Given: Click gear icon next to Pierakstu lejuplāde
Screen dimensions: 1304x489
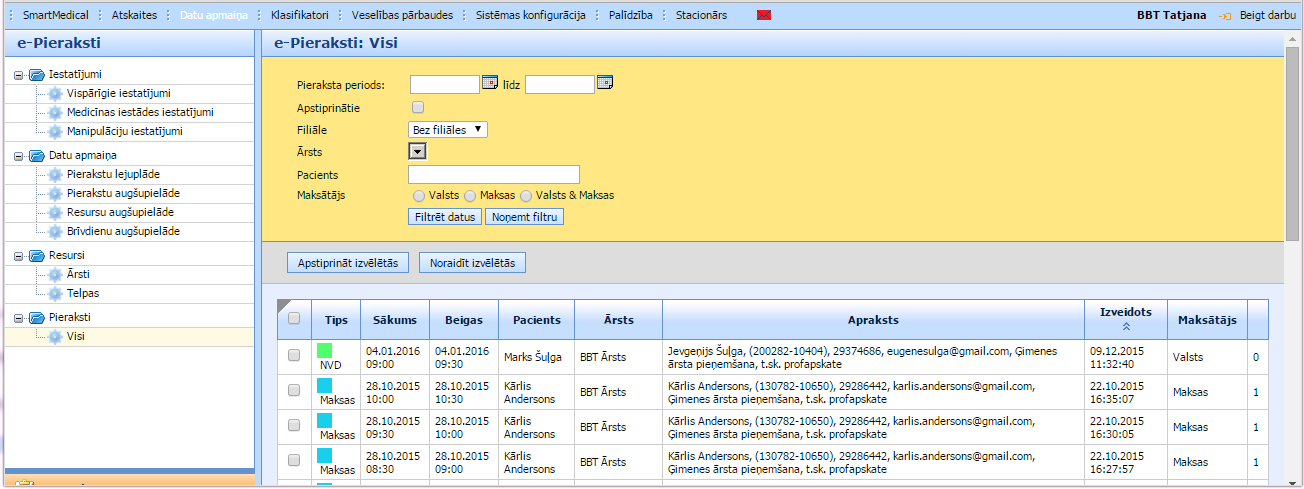Looking at the screenshot, I should click(55, 174).
